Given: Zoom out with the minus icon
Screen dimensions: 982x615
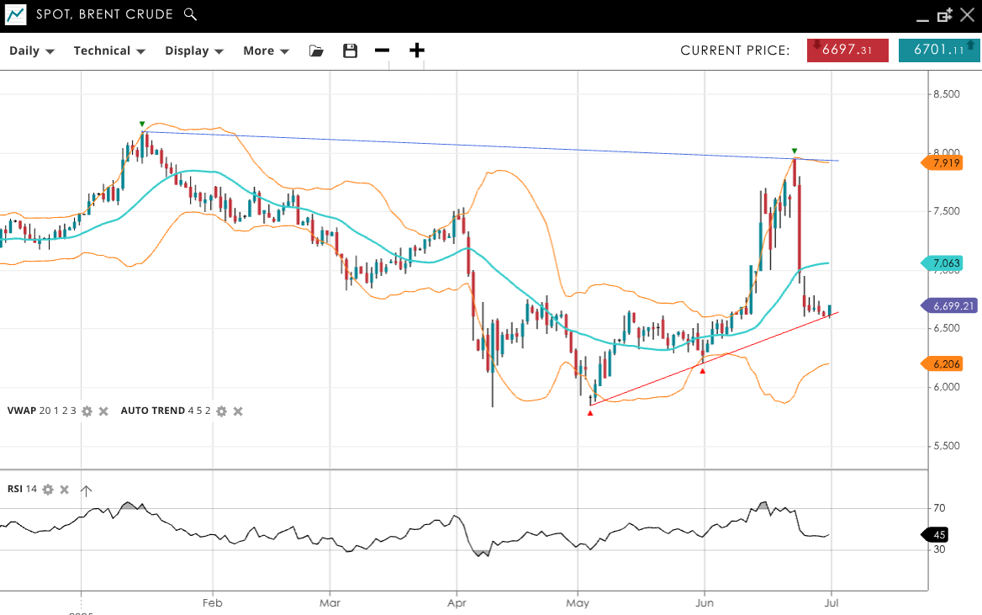Looking at the screenshot, I should pos(382,51).
